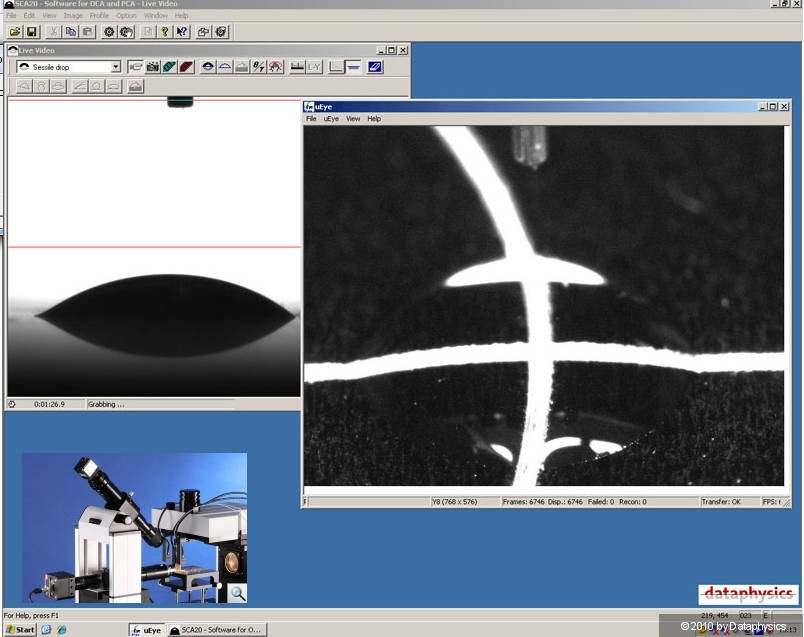The width and height of the screenshot is (804, 637).
Task: Click the yellow question mark help icon
Action: pyautogui.click(x=164, y=32)
